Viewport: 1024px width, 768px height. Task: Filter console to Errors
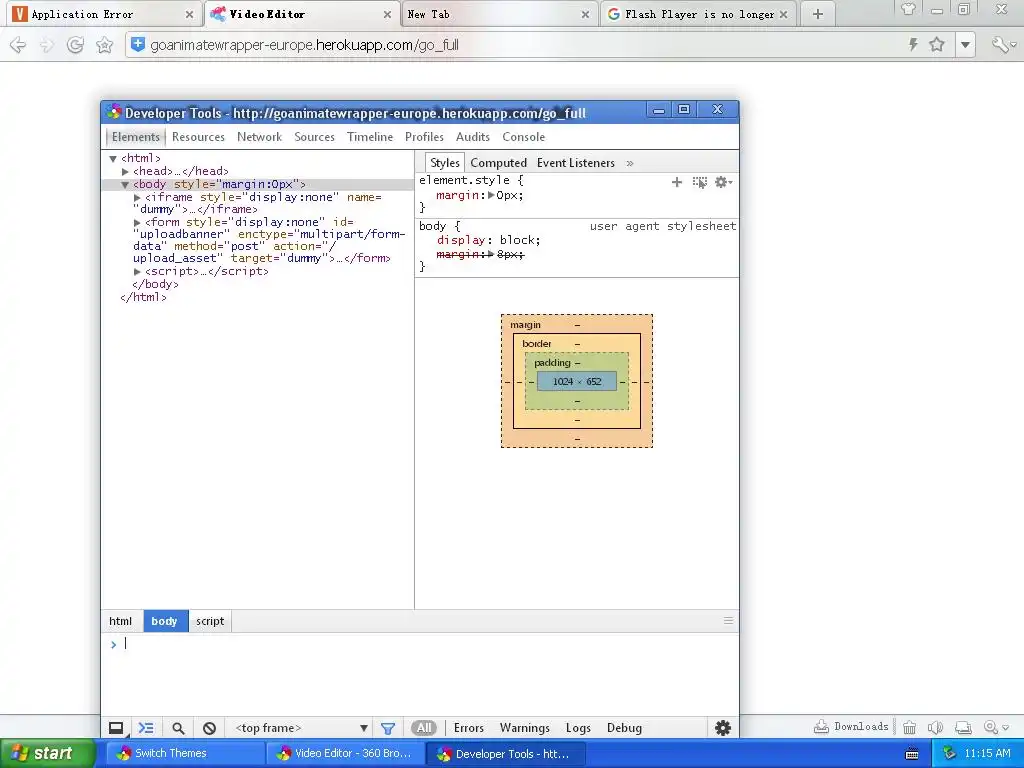click(x=469, y=728)
